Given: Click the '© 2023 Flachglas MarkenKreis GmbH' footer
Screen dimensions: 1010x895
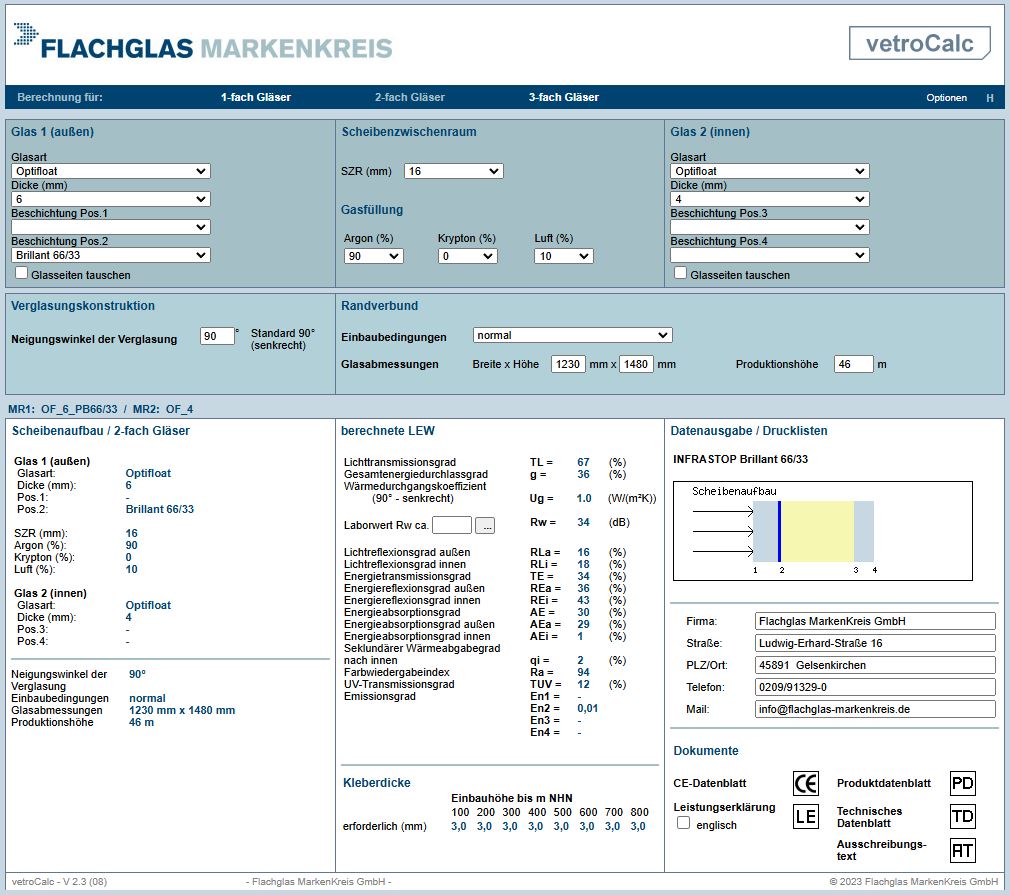Looking at the screenshot, I should (x=913, y=881).
